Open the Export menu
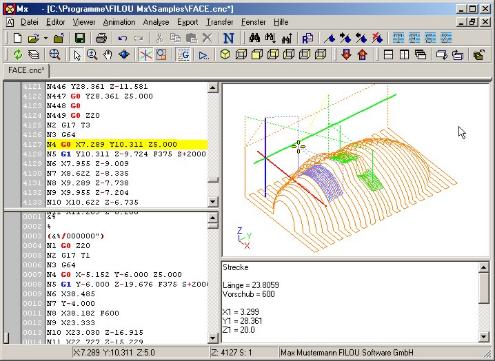This screenshot has height=361, width=495. (188, 22)
